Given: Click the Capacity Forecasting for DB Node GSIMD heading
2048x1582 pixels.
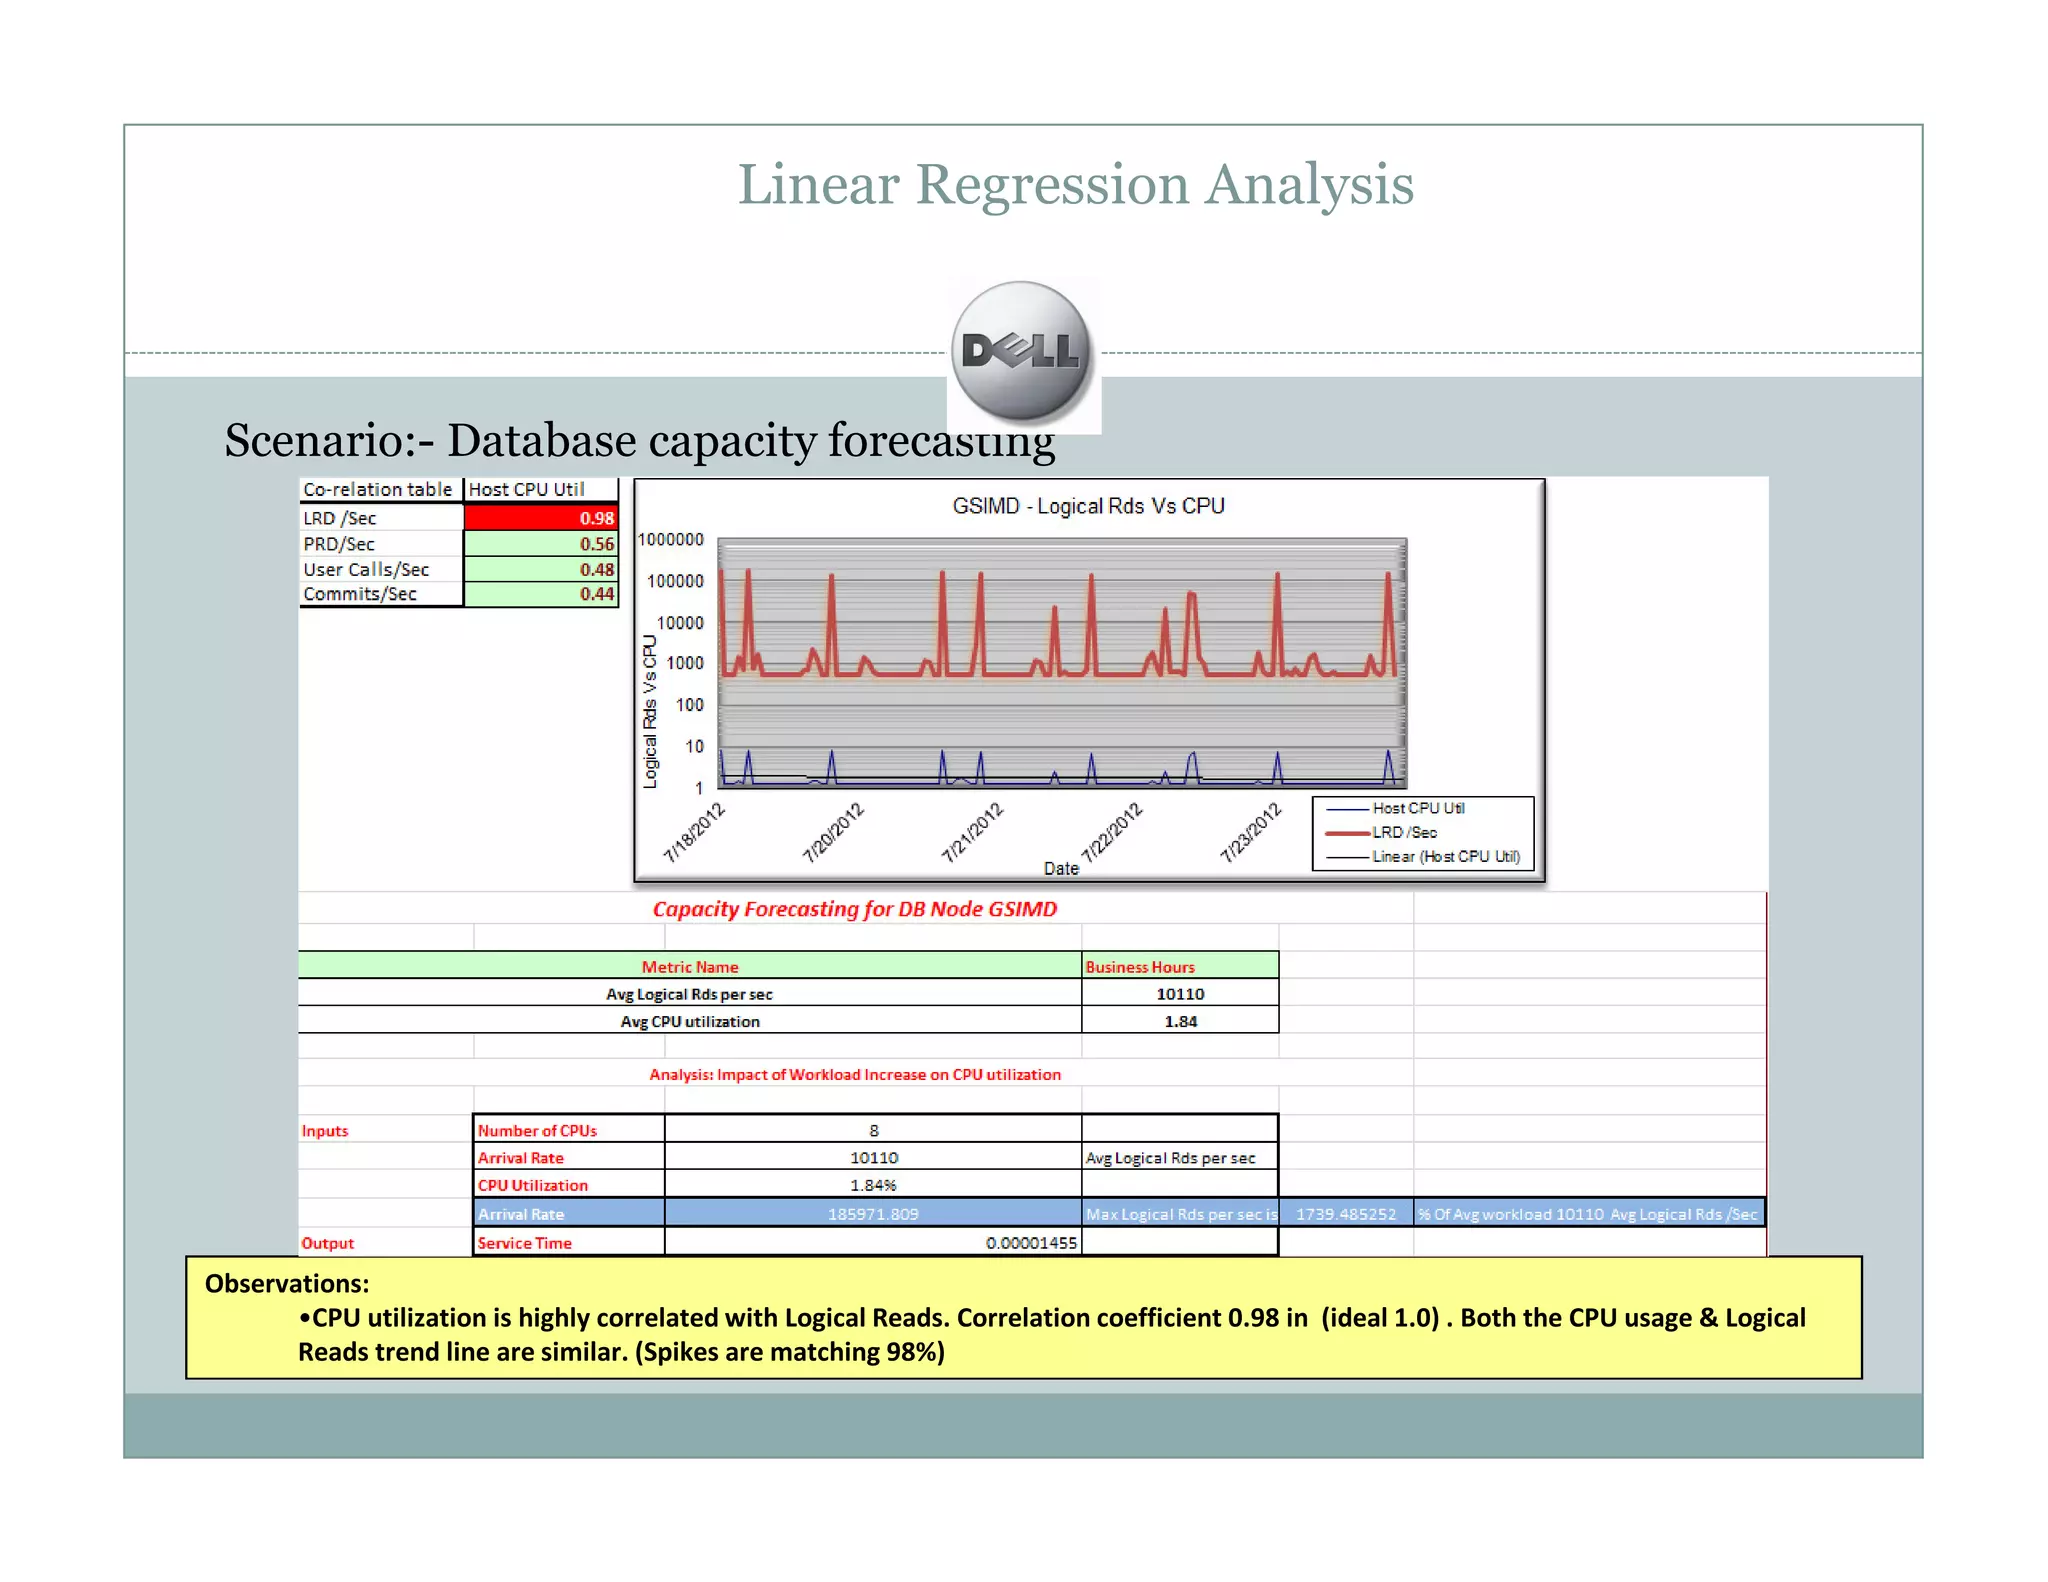Looking at the screenshot, I should click(854, 909).
